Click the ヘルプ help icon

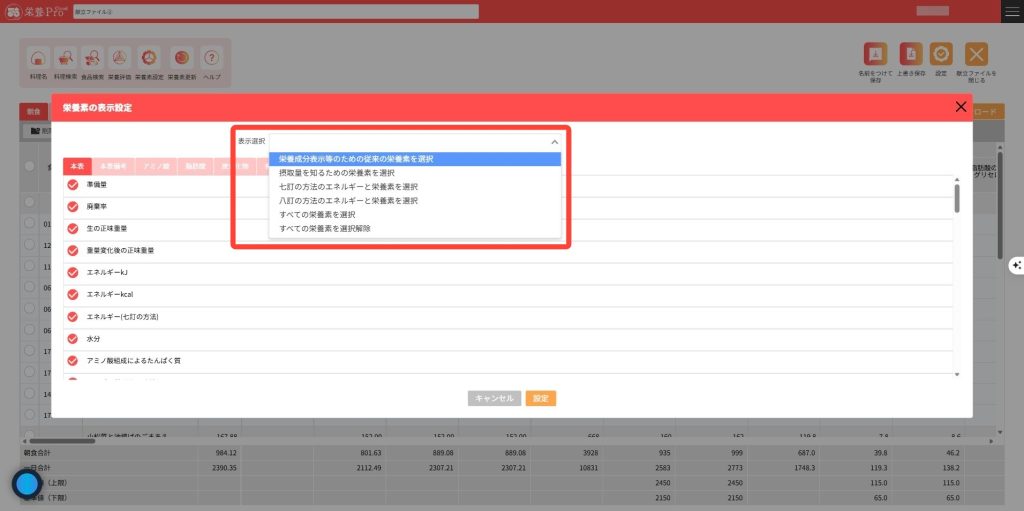[211, 60]
